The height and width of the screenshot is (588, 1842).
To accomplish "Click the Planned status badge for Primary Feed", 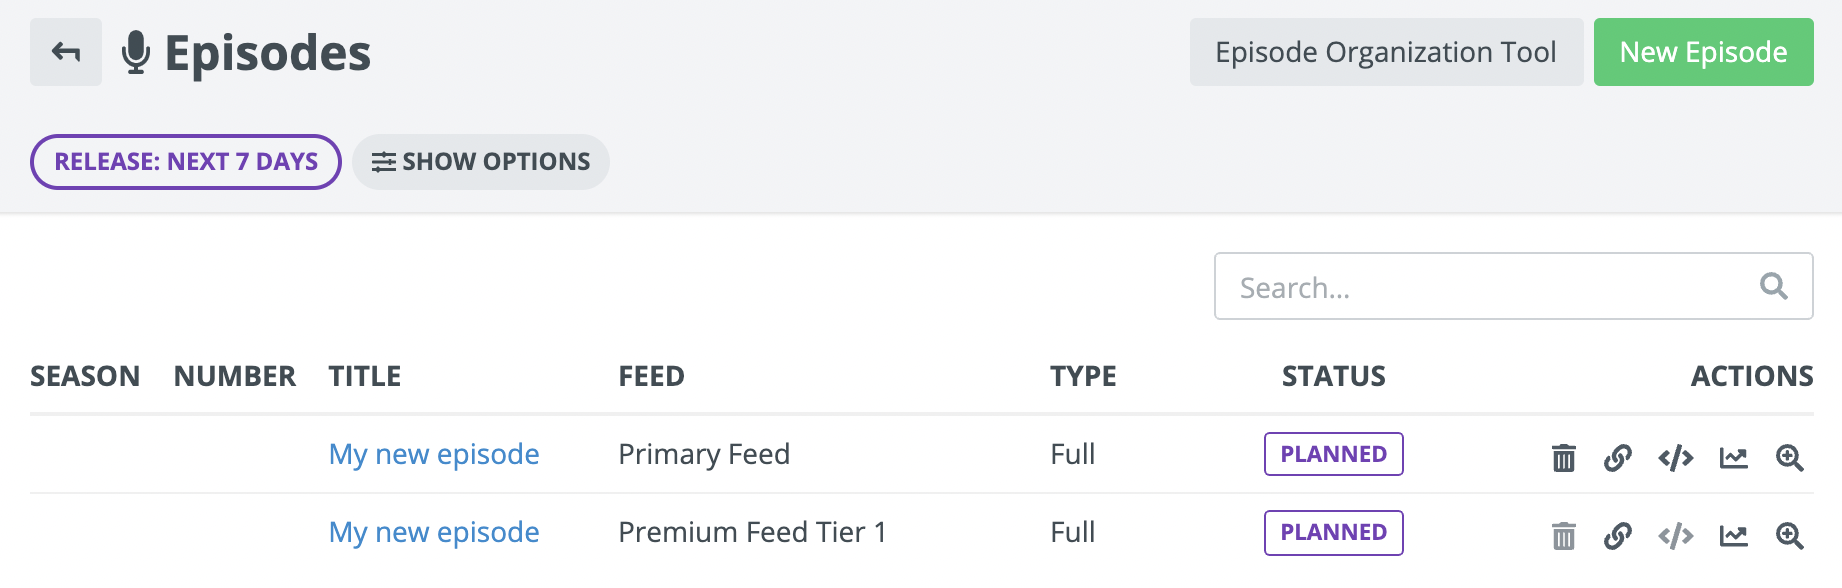I will point(1333,454).
